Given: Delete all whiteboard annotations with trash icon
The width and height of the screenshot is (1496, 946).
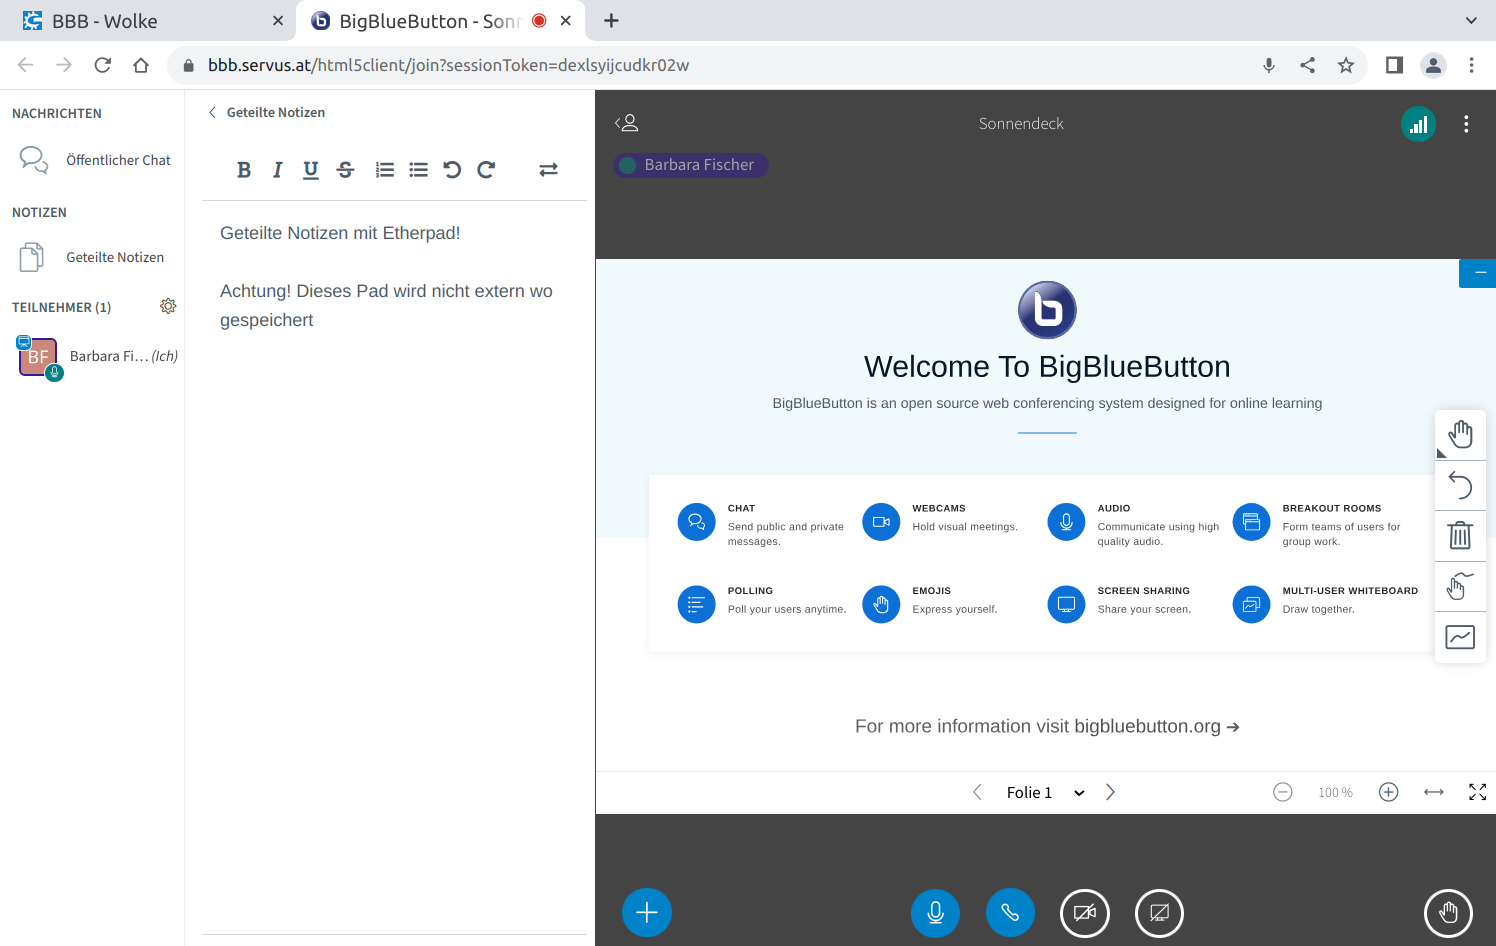Looking at the screenshot, I should pos(1460,536).
